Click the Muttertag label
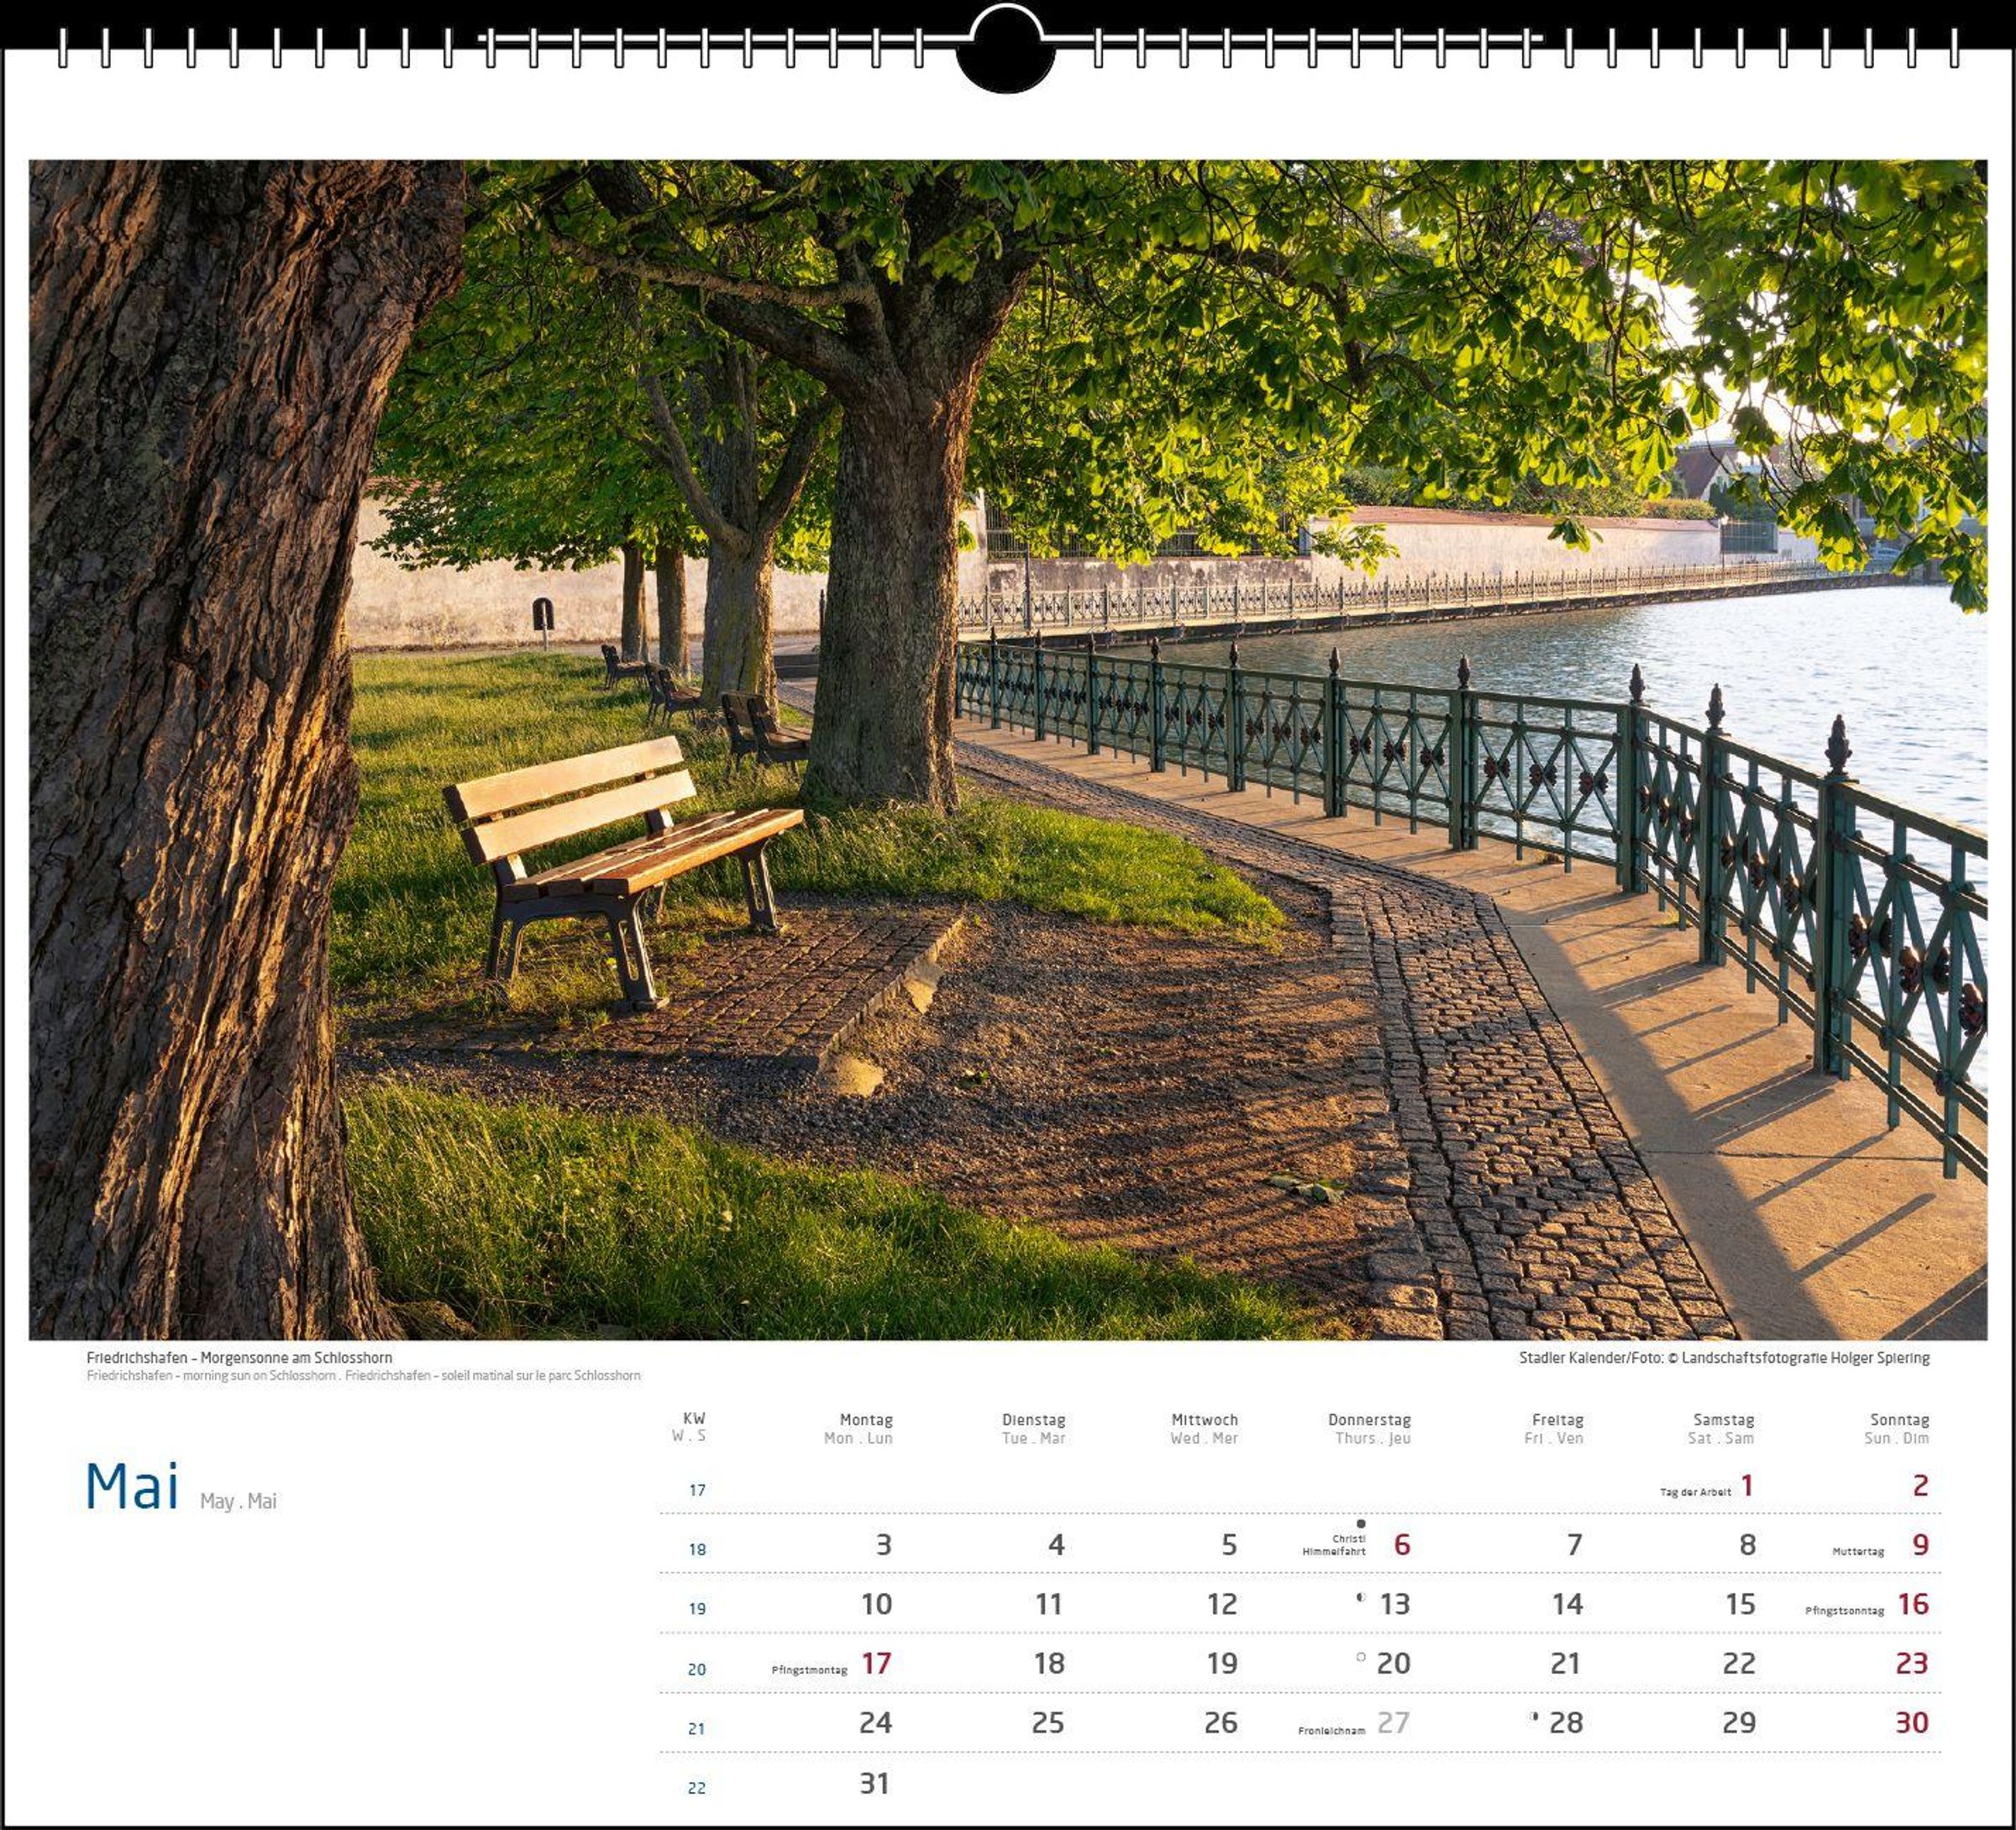Screen dimensions: 2016x1830 (x=1857, y=1552)
